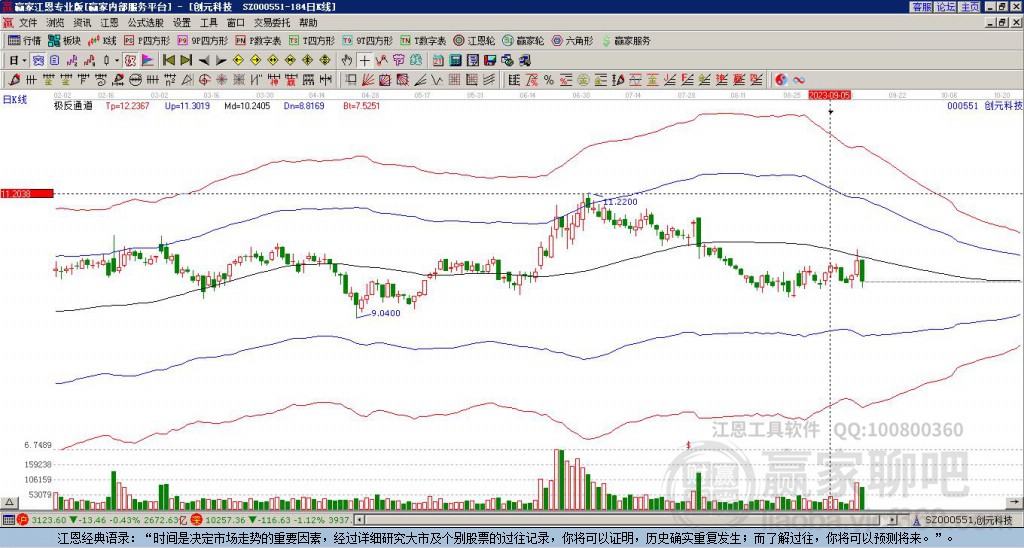Select the zigzag wave line tool
Screen dimensions: 1024x548
coord(436,80)
